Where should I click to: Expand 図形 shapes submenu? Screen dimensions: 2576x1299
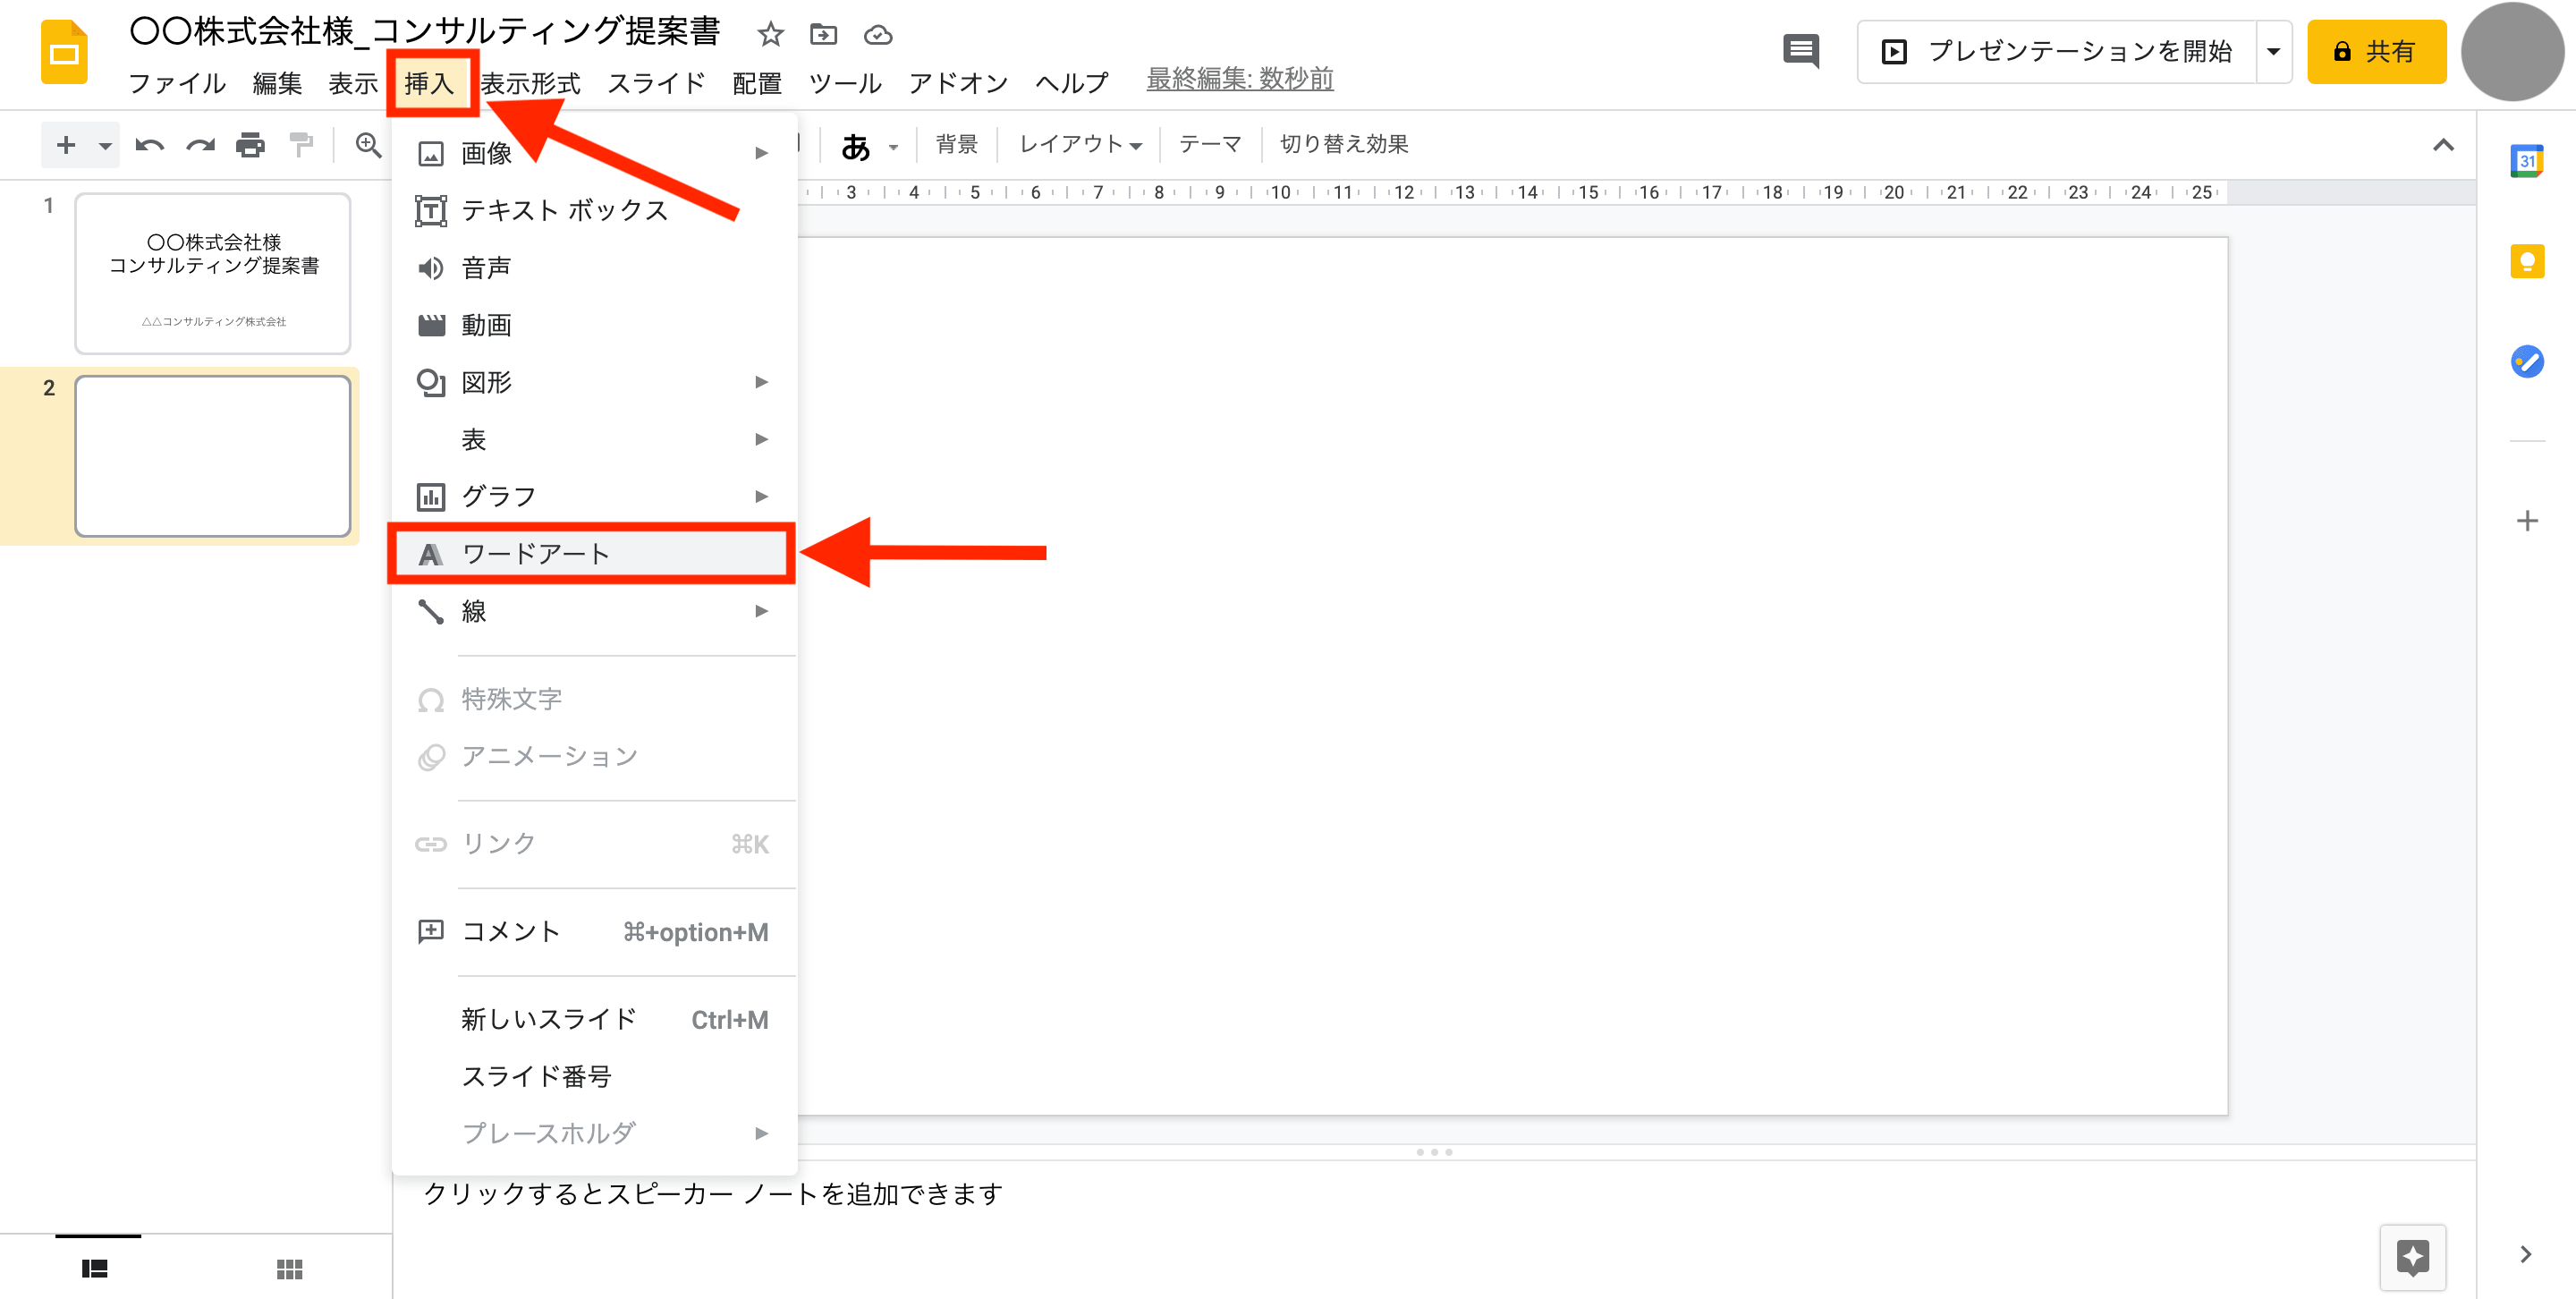coord(594,381)
